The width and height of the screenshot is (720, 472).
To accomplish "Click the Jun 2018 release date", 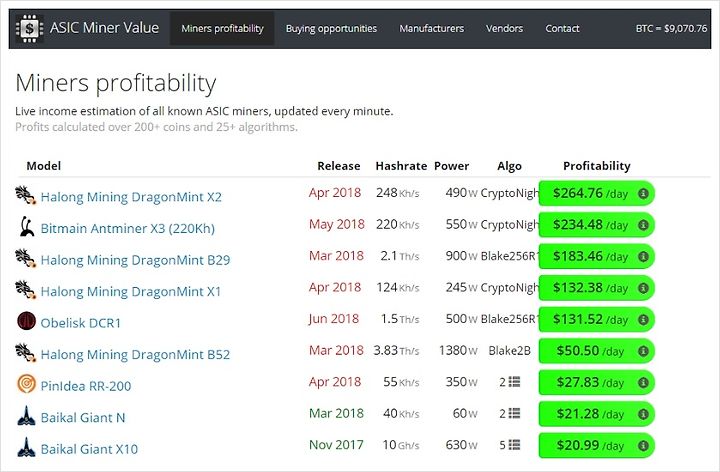I will 334,319.
